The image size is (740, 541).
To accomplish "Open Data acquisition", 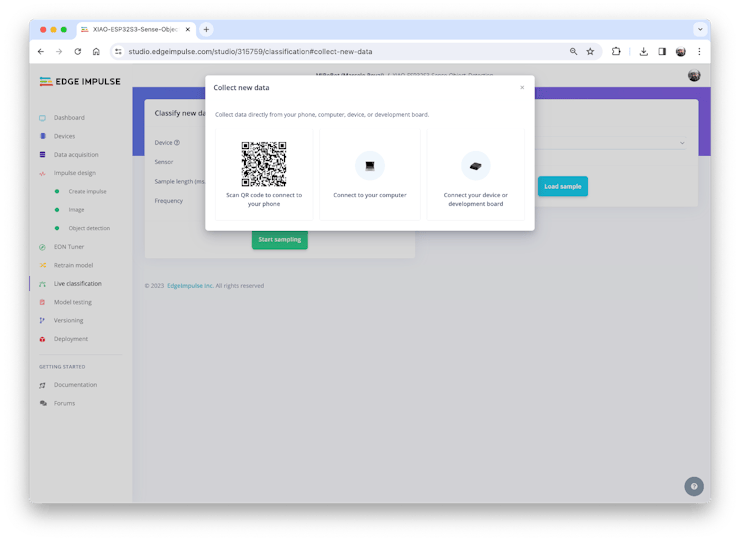I will tap(76, 154).
